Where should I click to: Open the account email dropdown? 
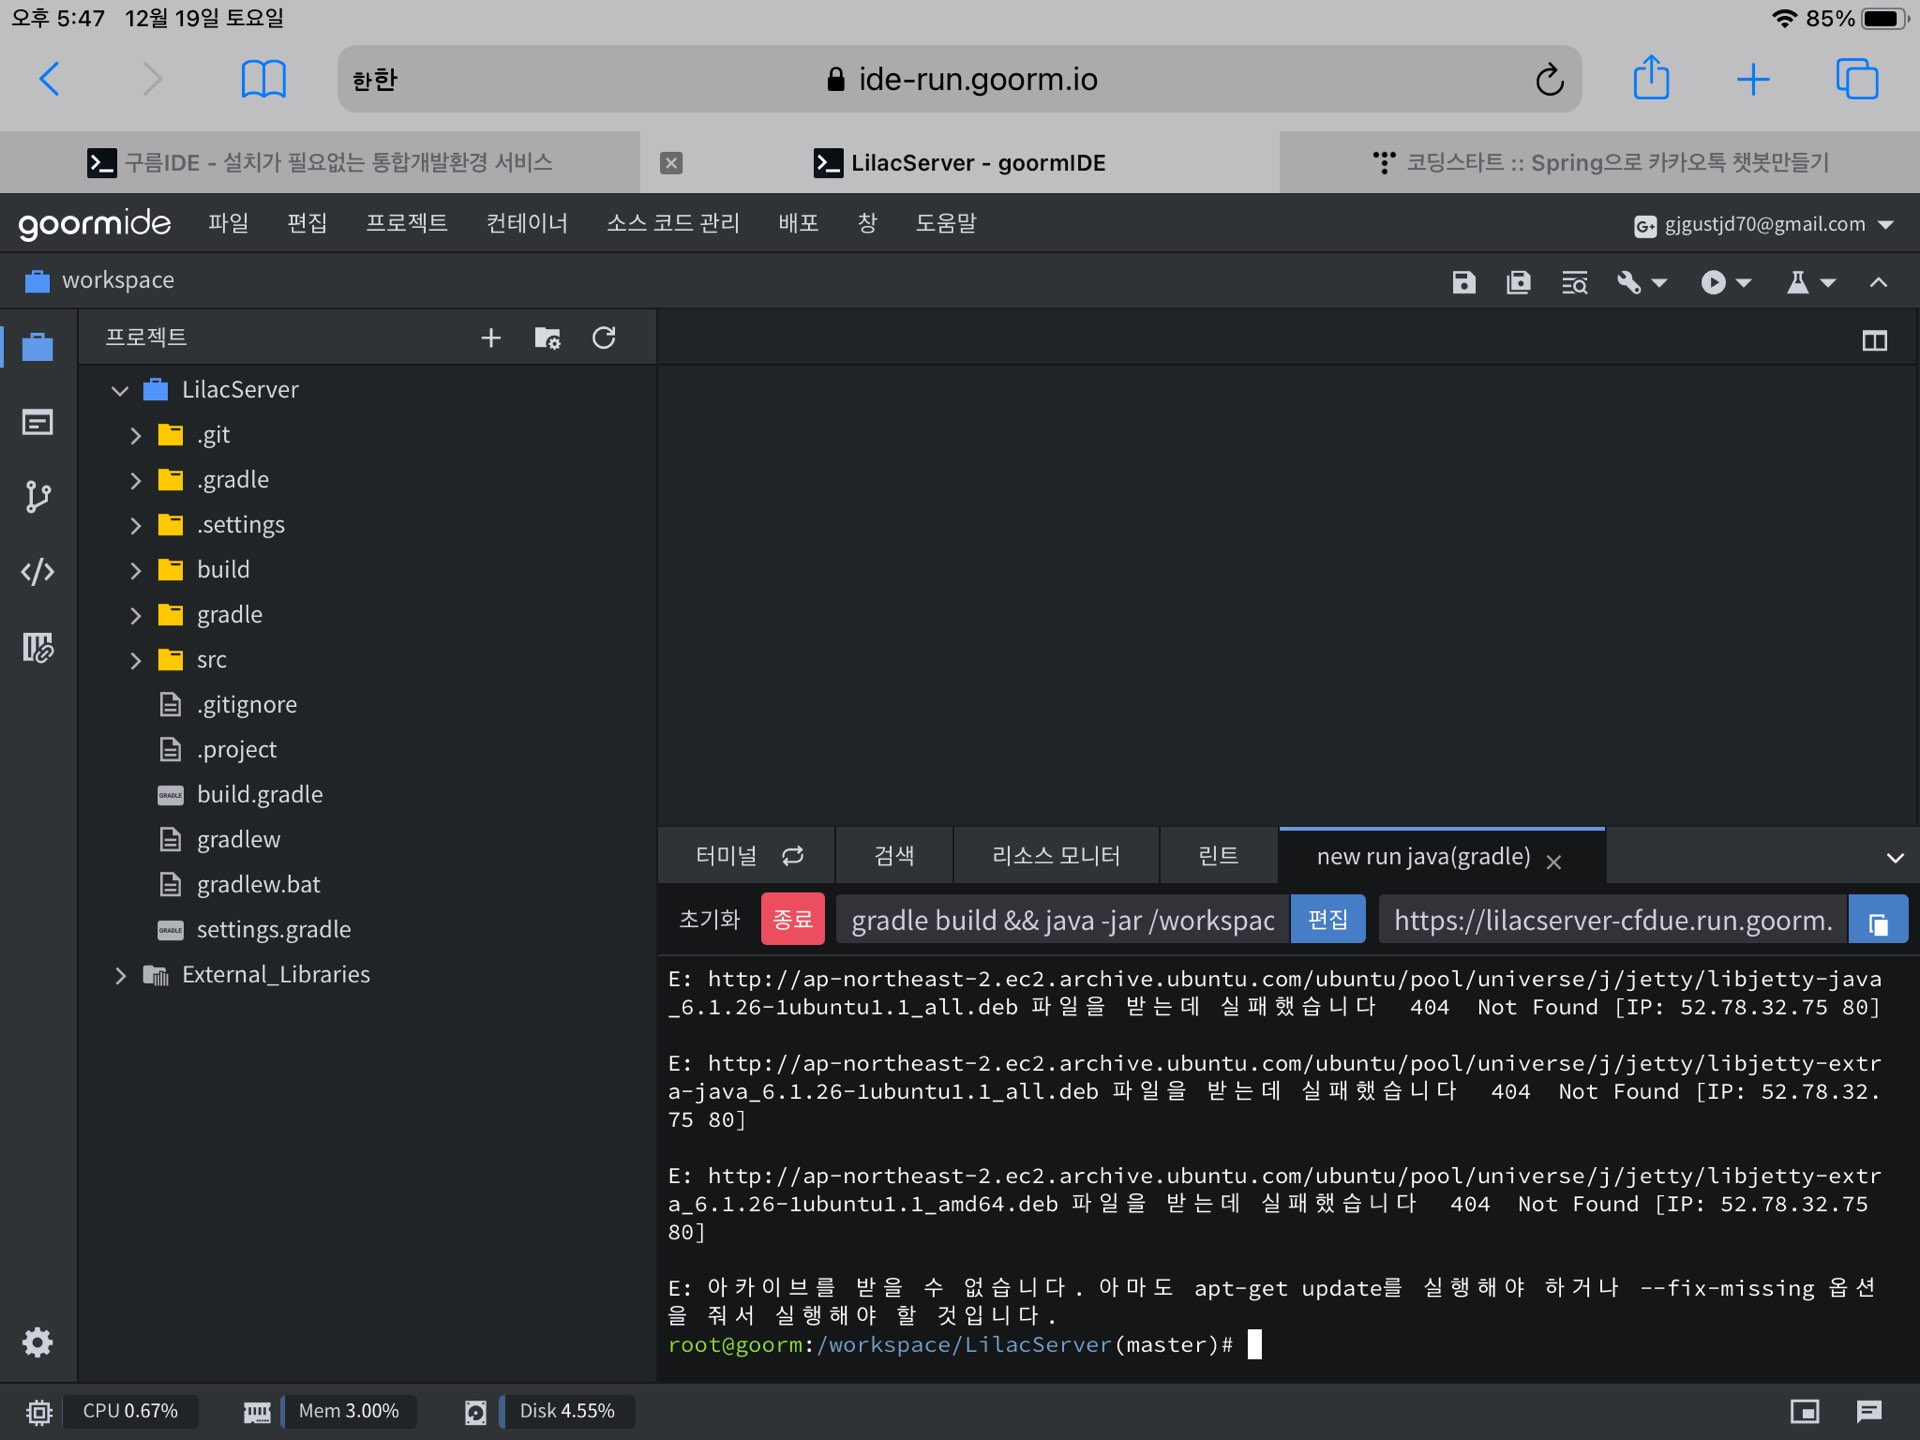(1885, 225)
